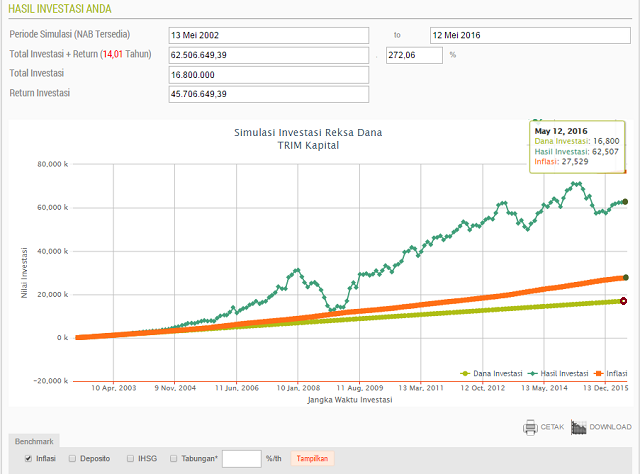Click the Total Investasi field 16.800.000
640x474 pixels.
point(269,75)
